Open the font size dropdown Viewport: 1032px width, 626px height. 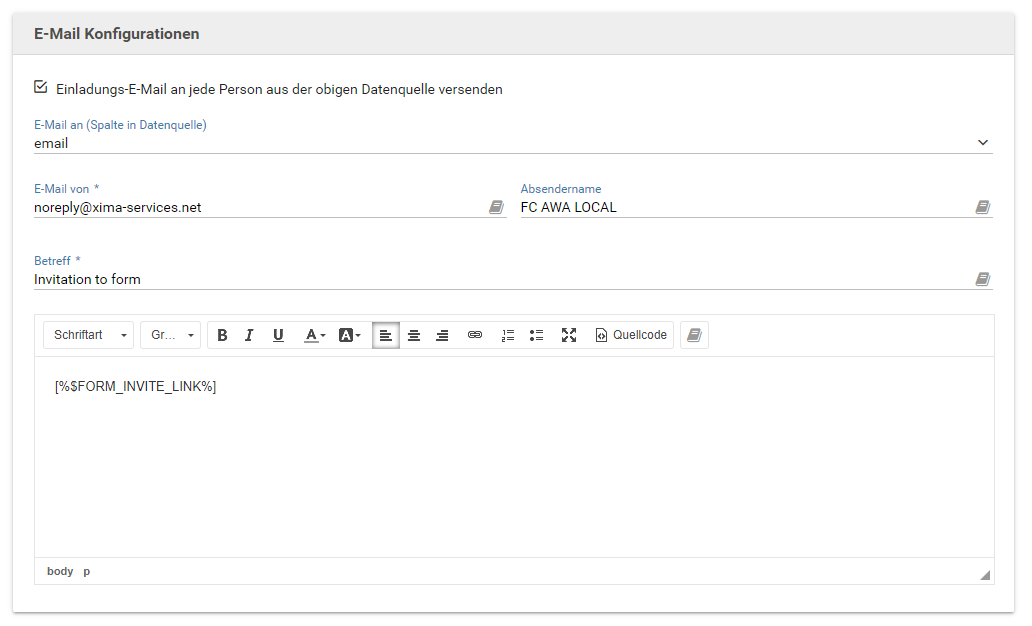171,335
